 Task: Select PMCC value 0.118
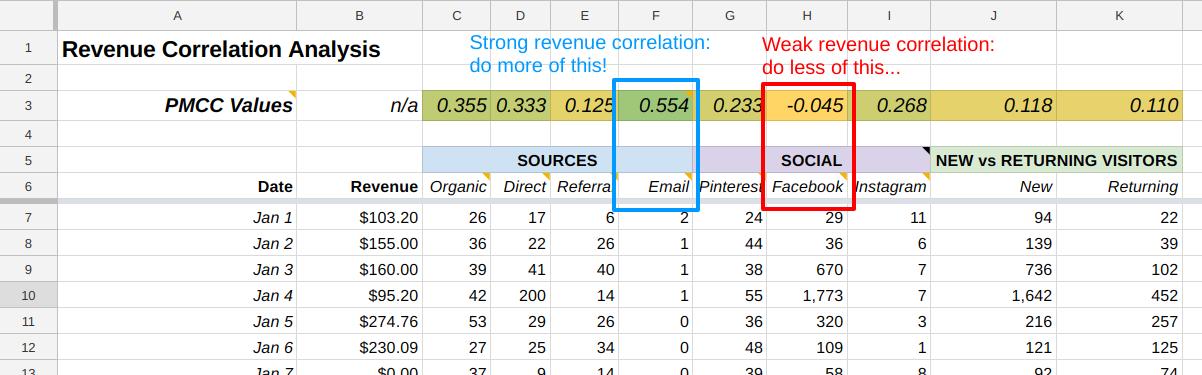click(x=993, y=105)
